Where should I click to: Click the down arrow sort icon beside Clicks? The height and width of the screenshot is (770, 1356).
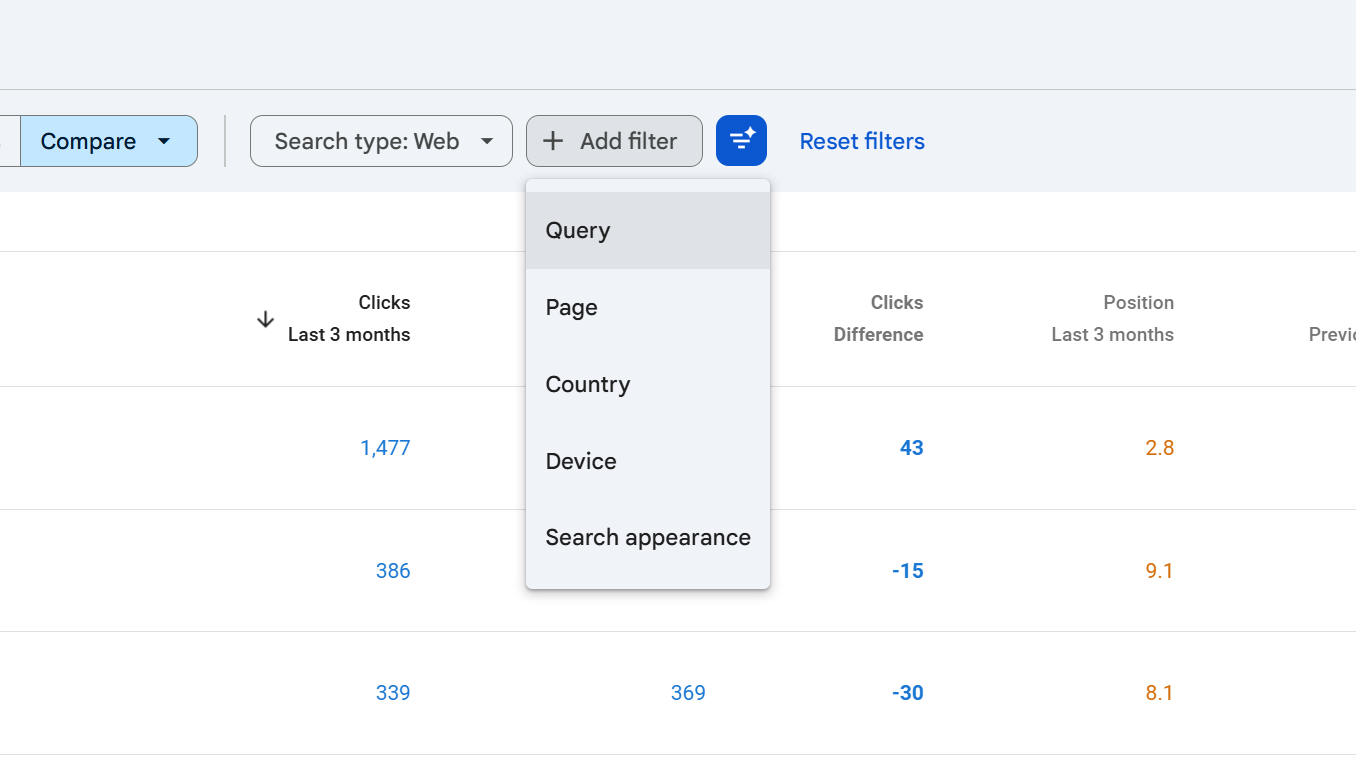pos(265,319)
